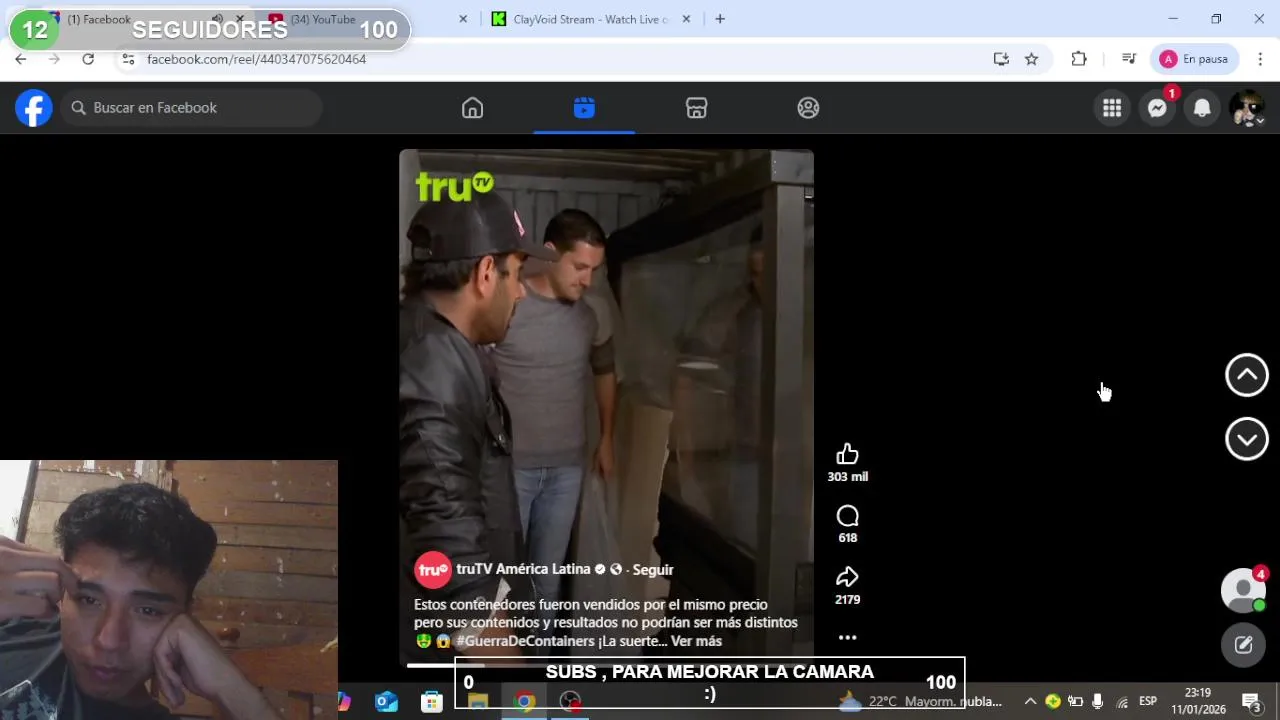Open the OBS taskbar icon
Viewport: 1280px width, 720px height.
(x=570, y=702)
